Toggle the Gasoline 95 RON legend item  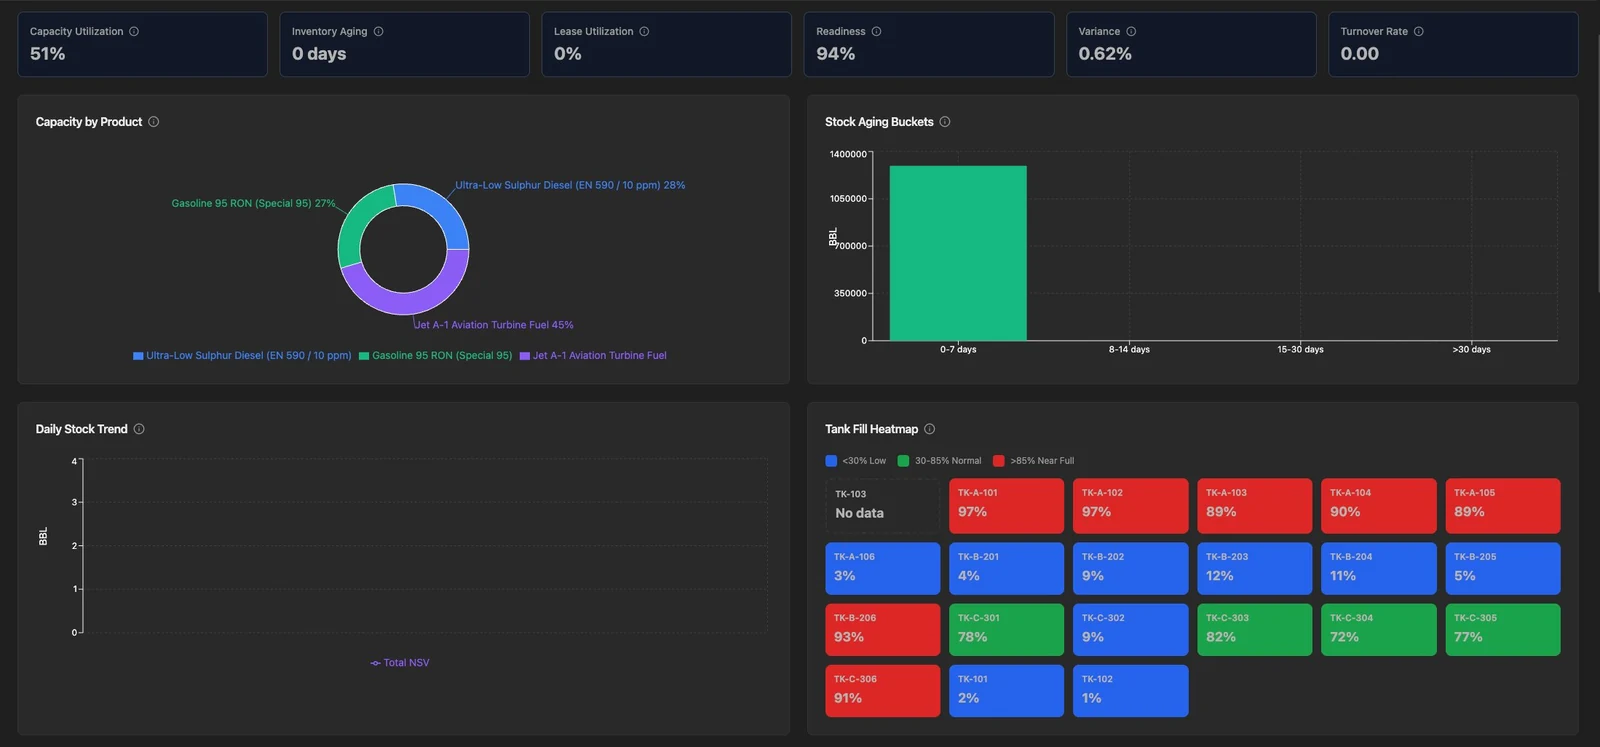436,356
